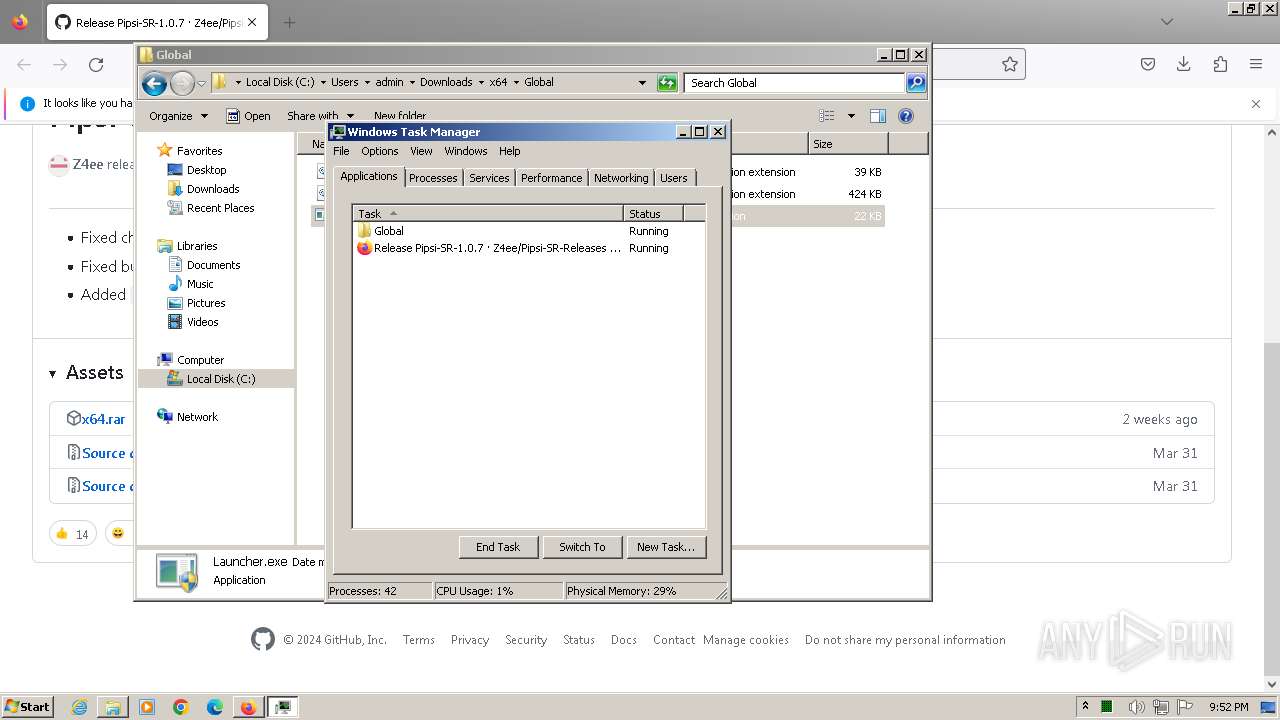Select Pictures library in sidebar

pos(206,303)
